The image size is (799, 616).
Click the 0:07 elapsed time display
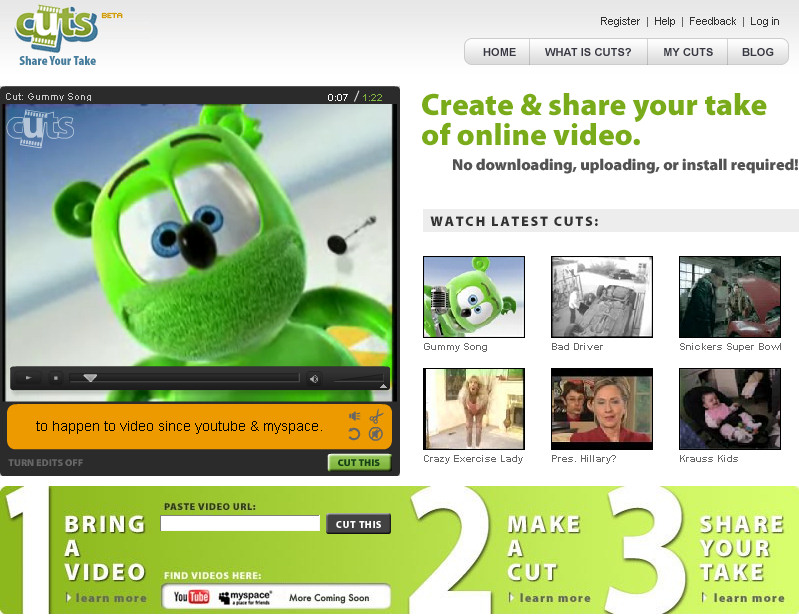pyautogui.click(x=337, y=97)
